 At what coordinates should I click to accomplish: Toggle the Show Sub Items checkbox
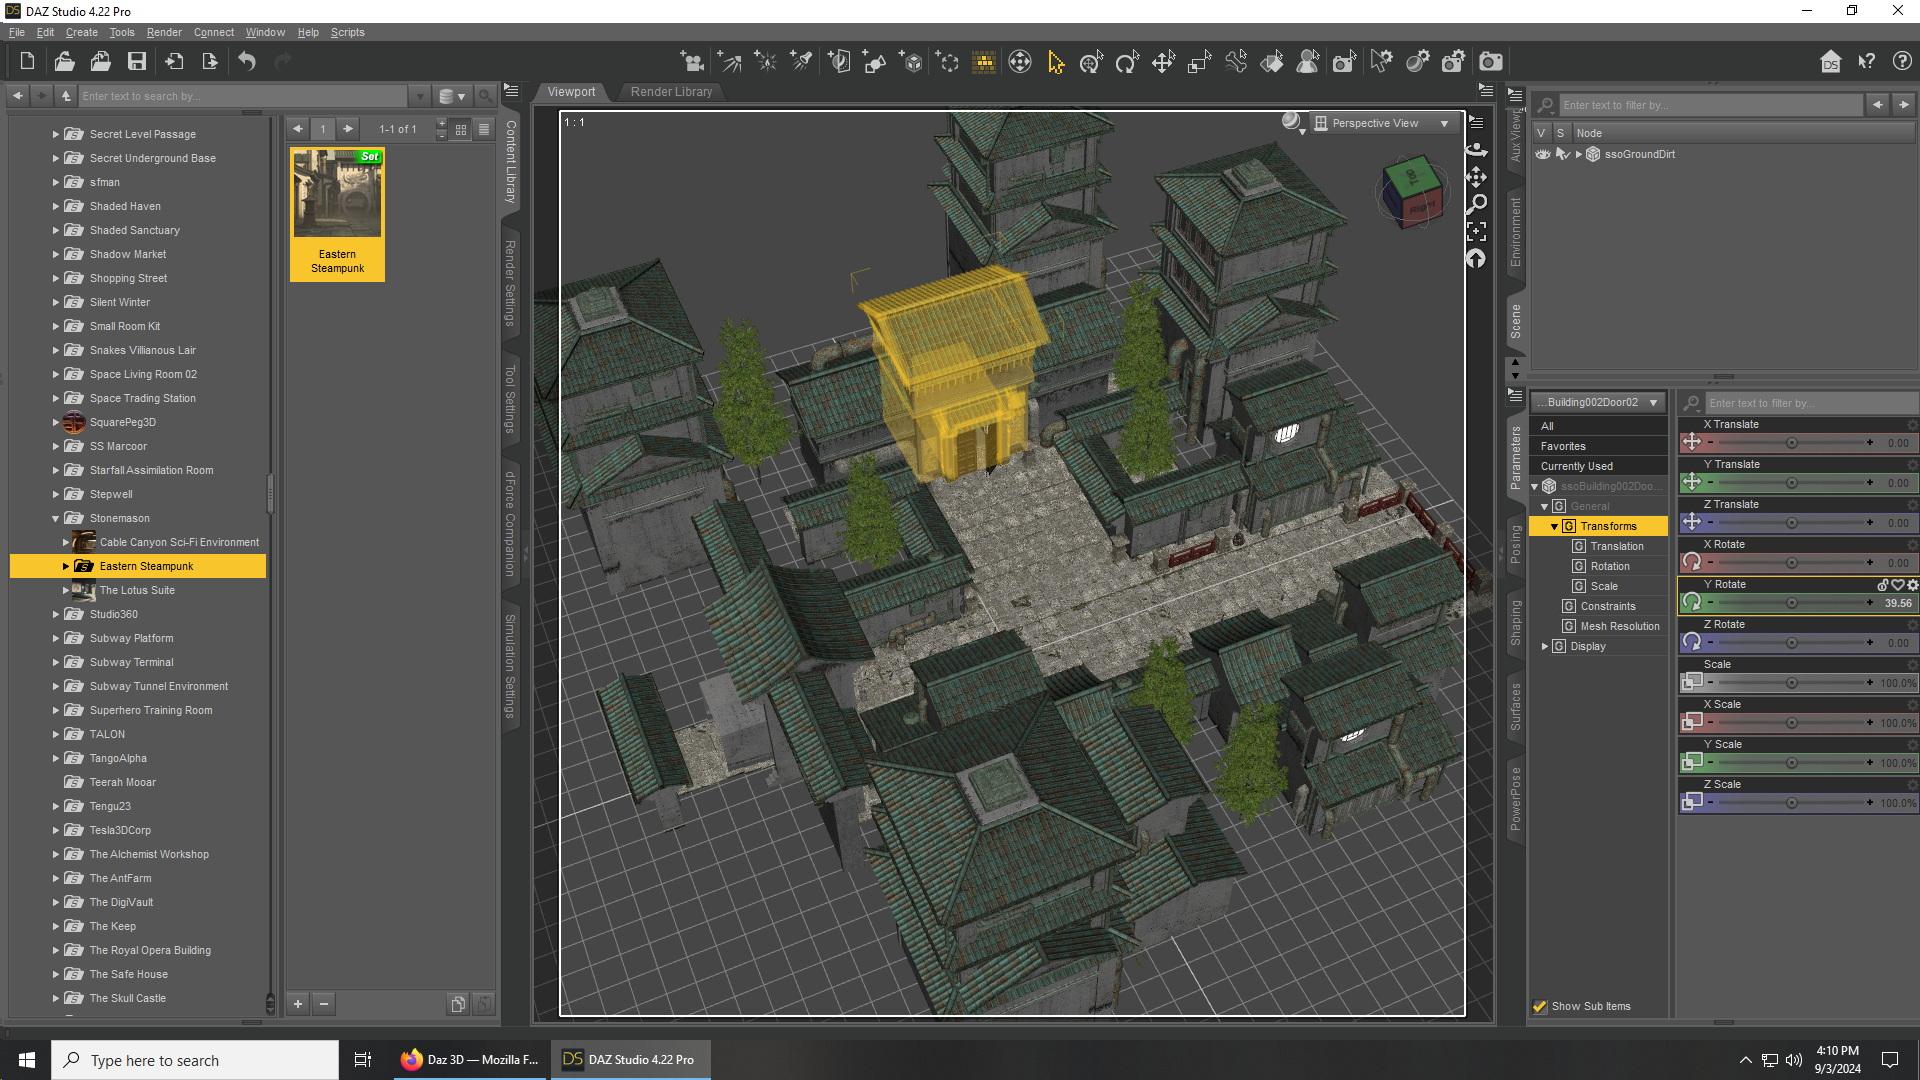(x=1540, y=1006)
